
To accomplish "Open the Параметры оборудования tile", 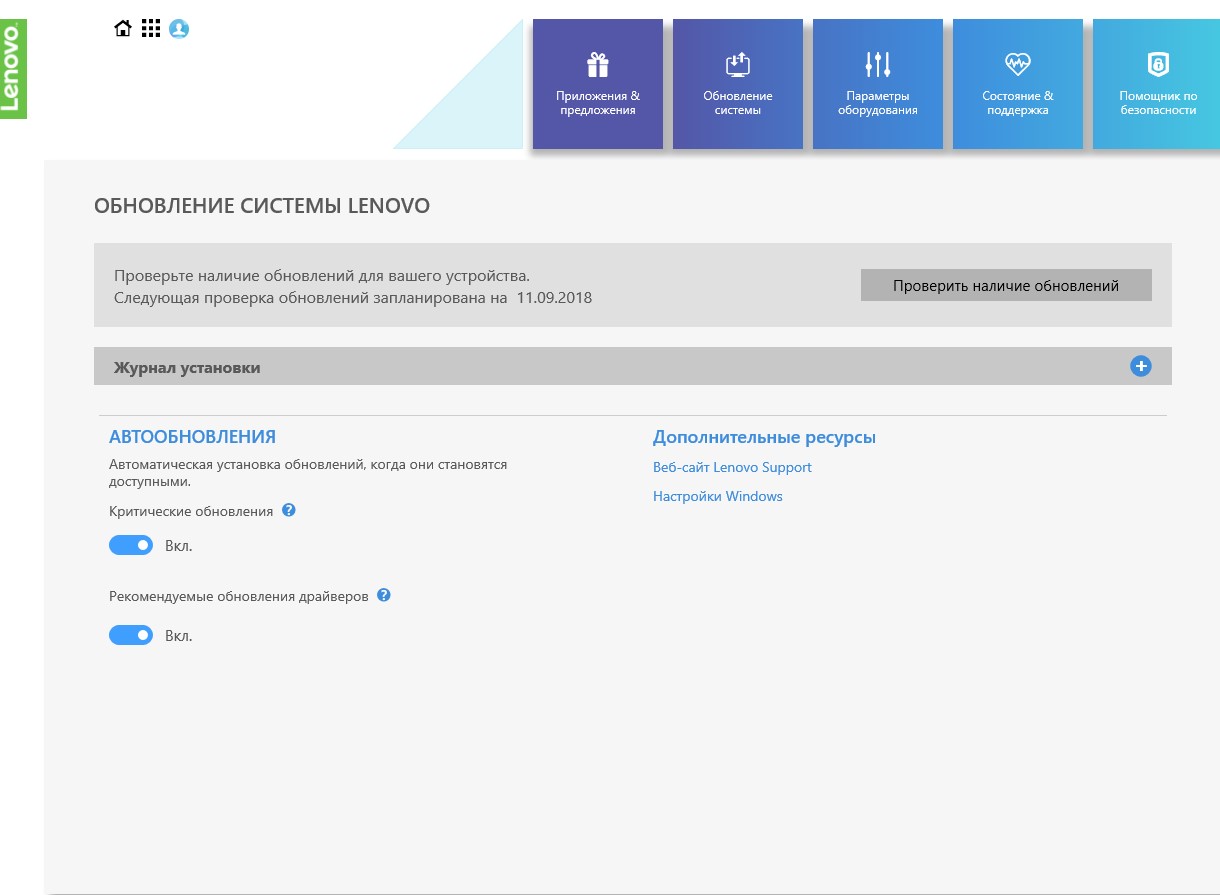I will pyautogui.click(x=878, y=84).
